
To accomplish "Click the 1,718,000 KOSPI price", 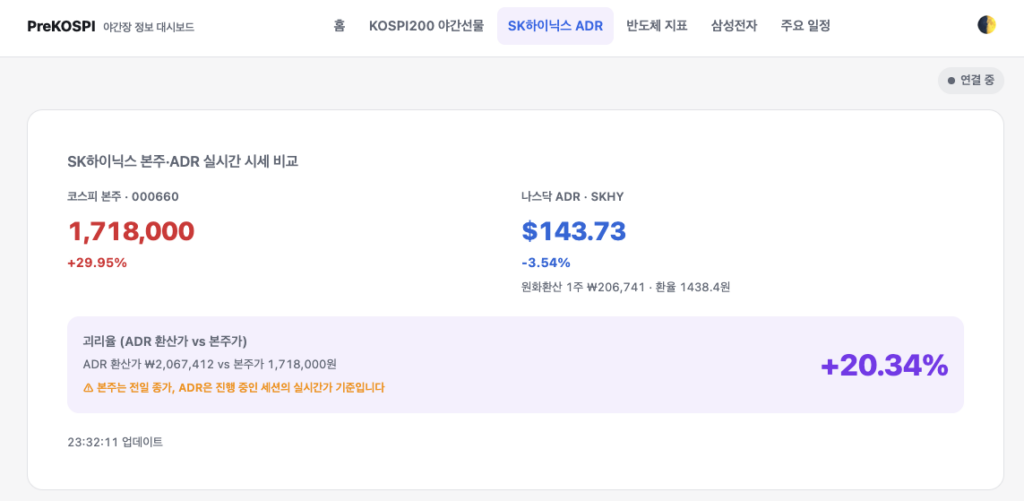I will (x=131, y=231).
